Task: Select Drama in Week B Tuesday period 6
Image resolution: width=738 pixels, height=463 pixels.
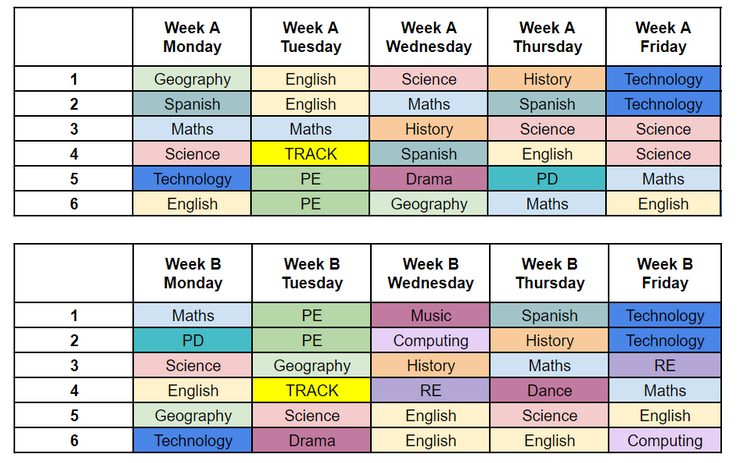Action: [311, 440]
